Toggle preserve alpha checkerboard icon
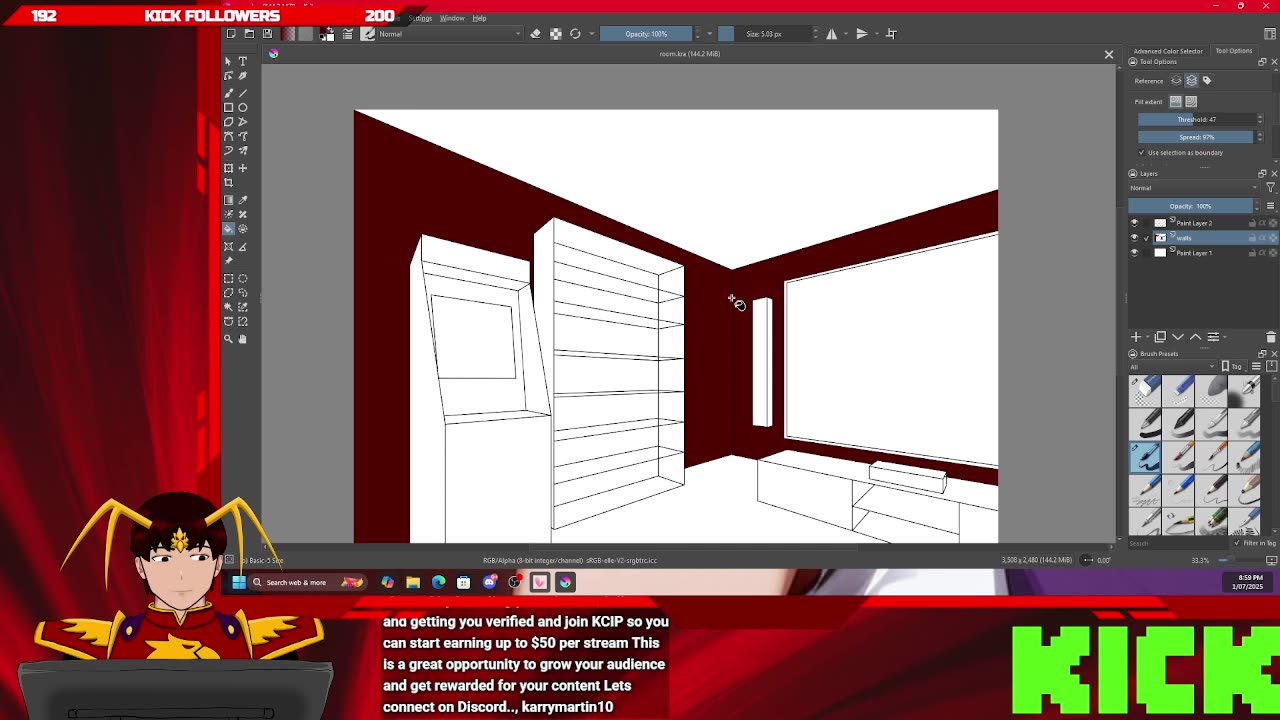 pos(555,34)
